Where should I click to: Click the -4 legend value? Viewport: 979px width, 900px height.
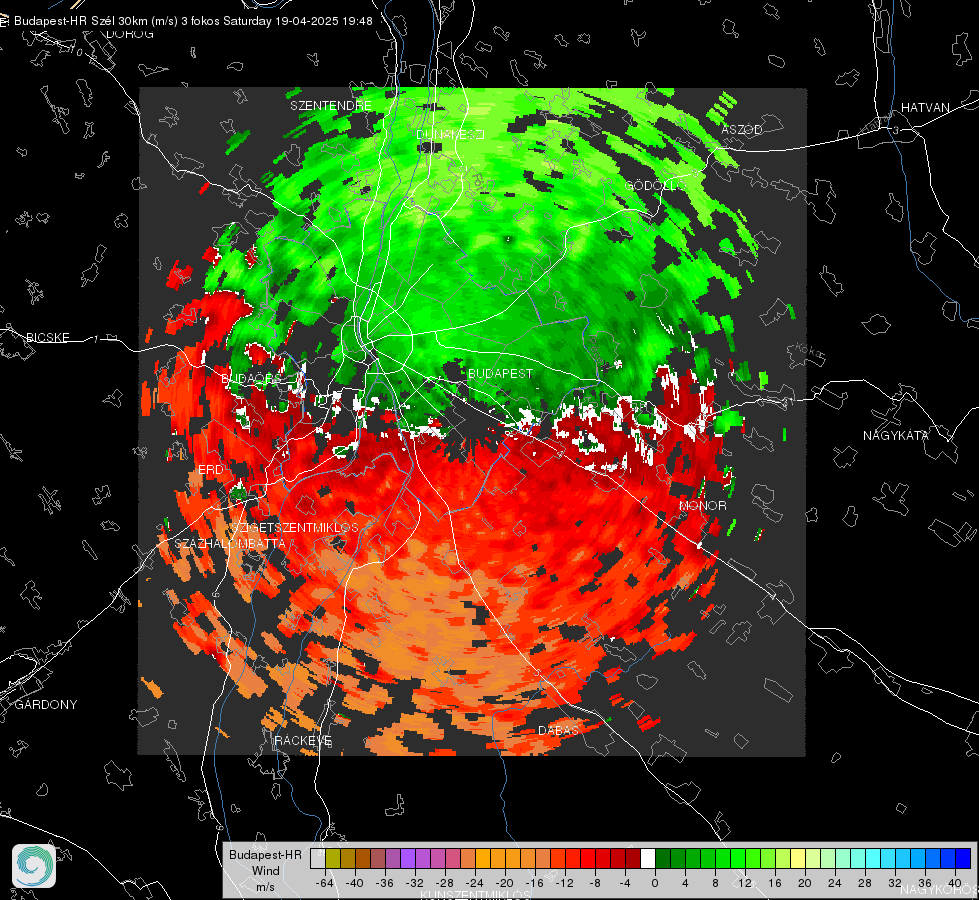(x=625, y=883)
